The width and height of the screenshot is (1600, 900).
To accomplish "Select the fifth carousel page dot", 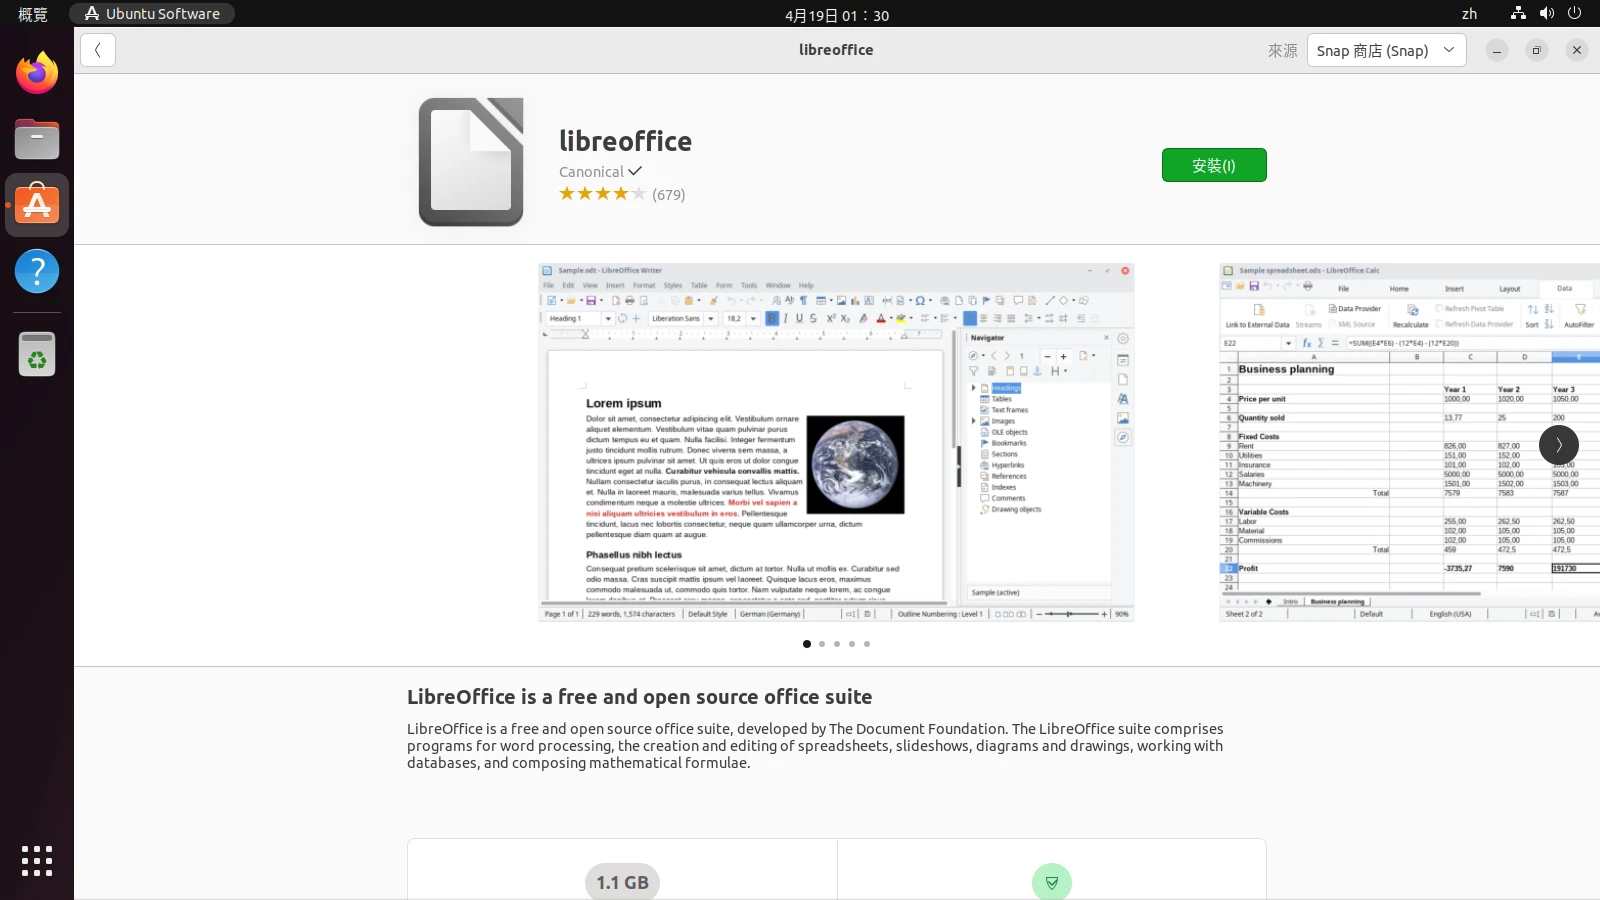I will (x=867, y=644).
